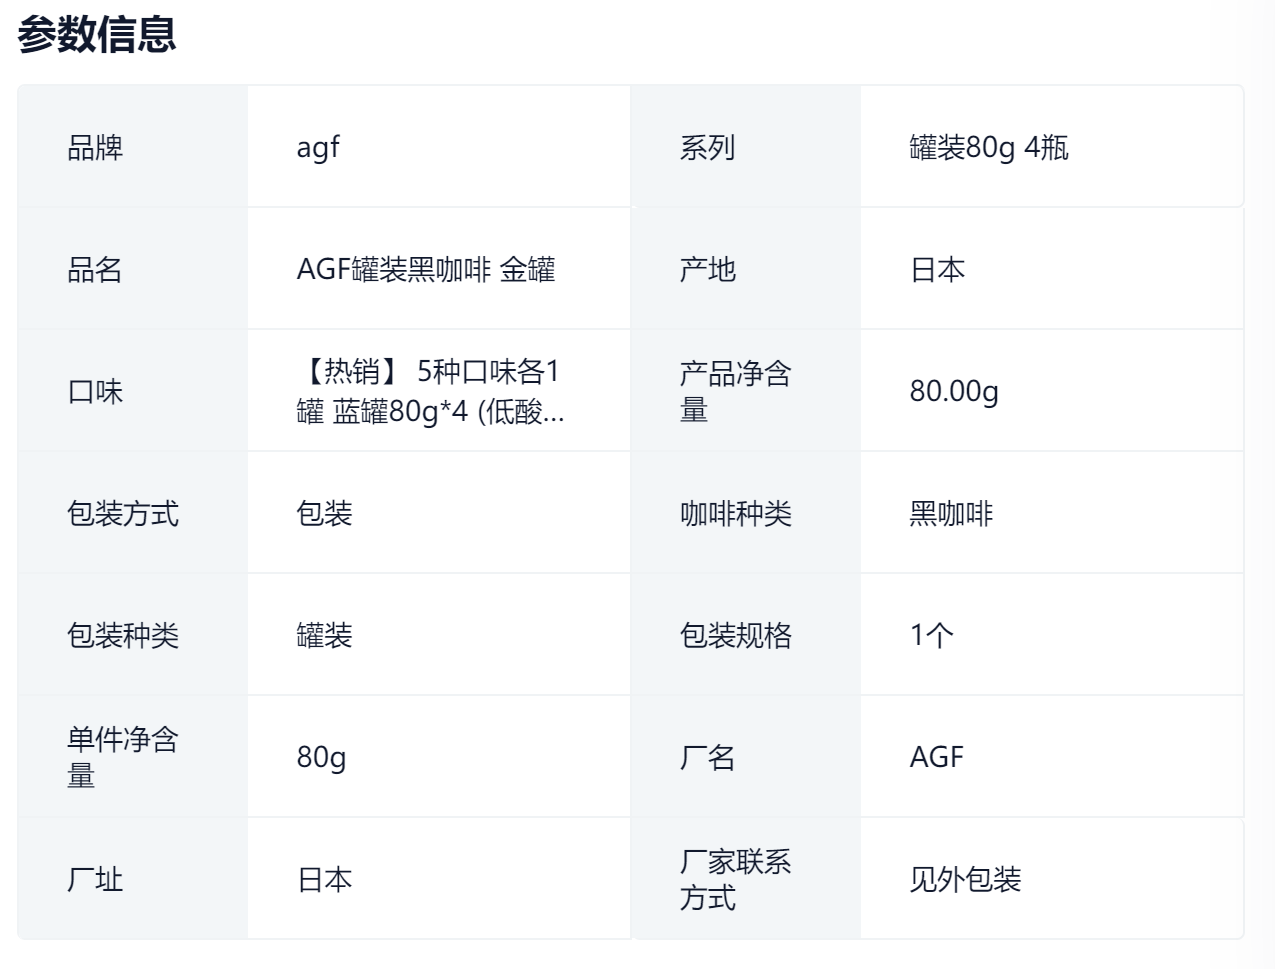1275x969 pixels.
Task: Expand the truncated 口味 value text
Action: 431,392
